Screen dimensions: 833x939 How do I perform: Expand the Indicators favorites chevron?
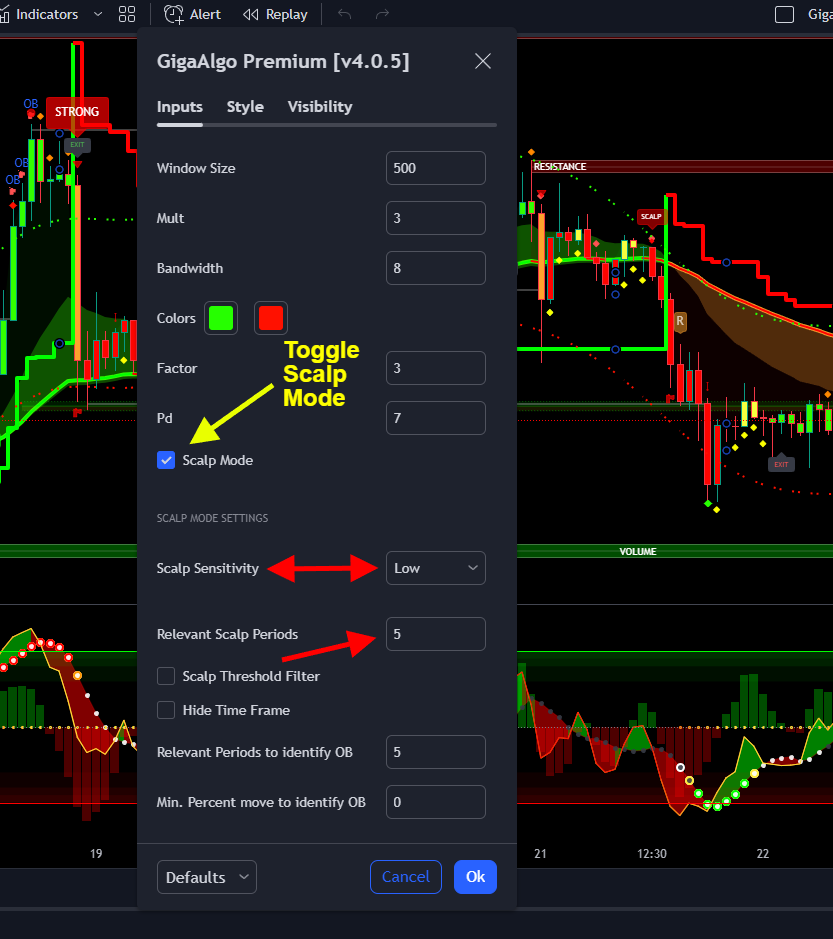coord(98,14)
